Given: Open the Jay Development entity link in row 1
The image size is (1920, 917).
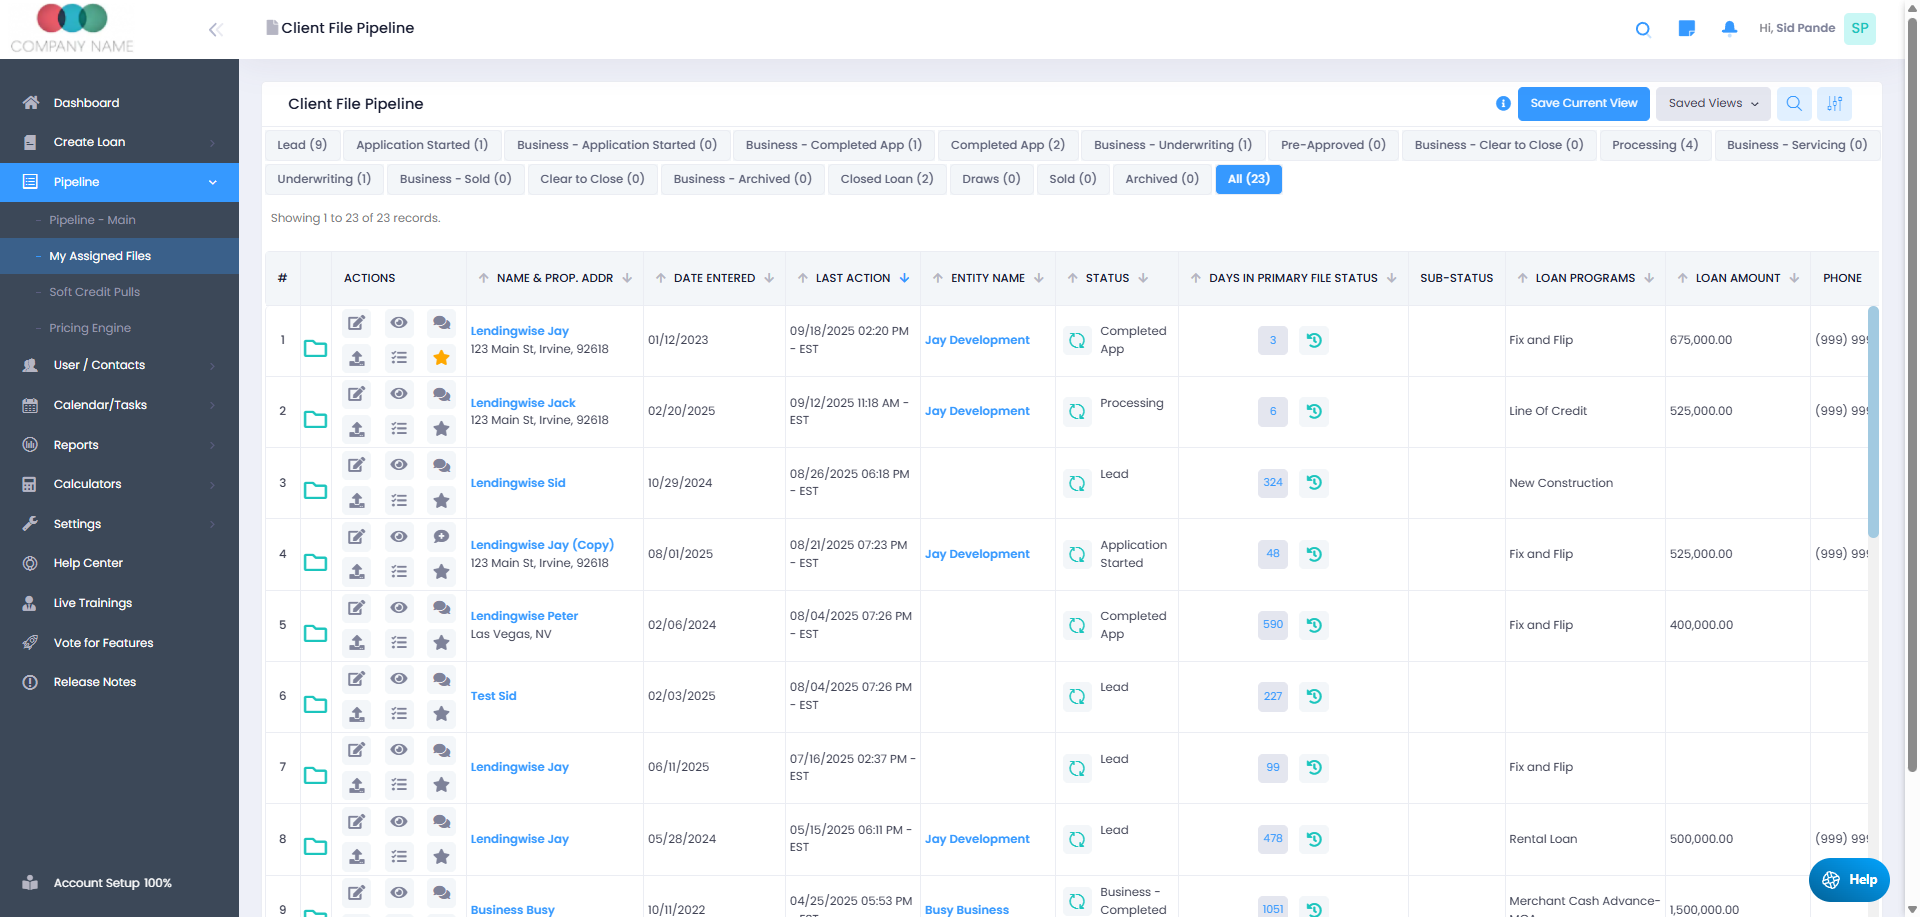Looking at the screenshot, I should tap(977, 340).
